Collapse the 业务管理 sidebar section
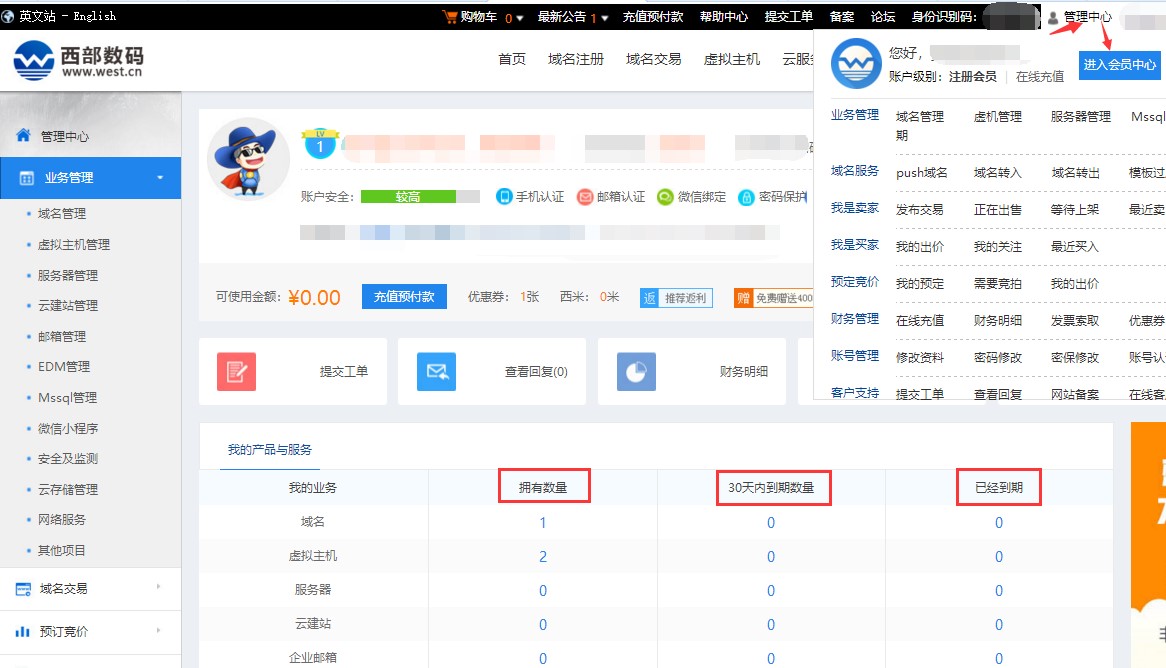 coord(160,178)
